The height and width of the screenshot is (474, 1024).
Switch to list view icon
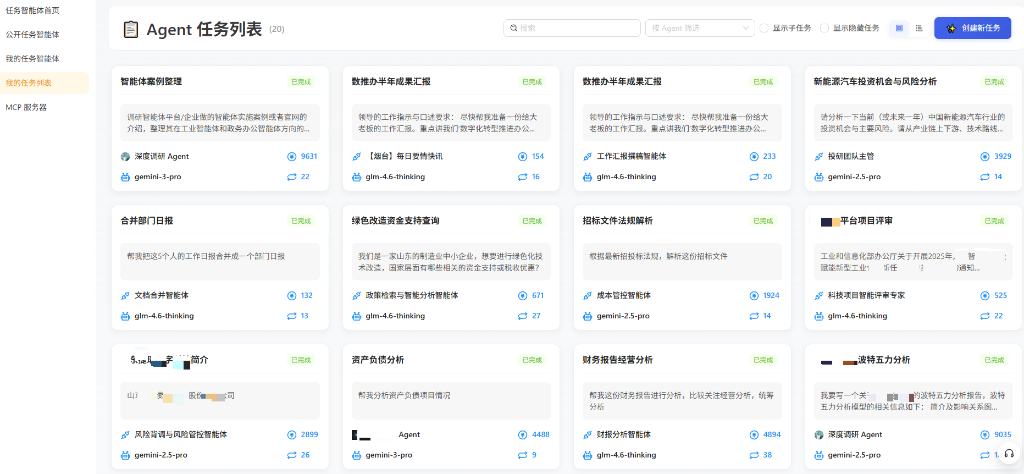918,28
